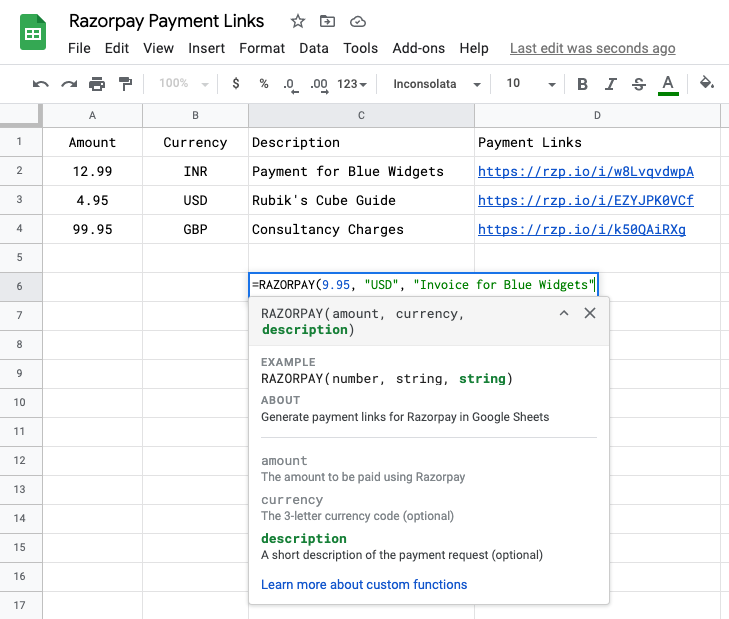Select row 1 header

19,141
